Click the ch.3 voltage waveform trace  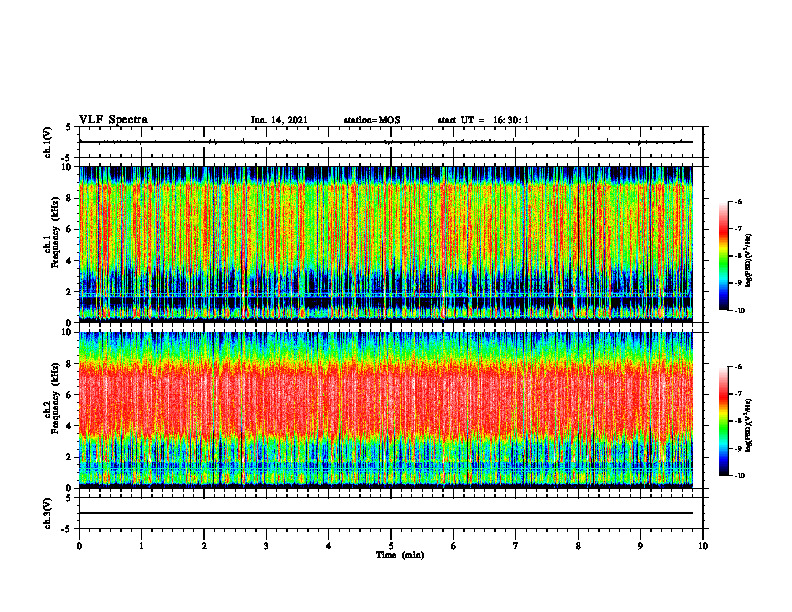[x=386, y=513]
